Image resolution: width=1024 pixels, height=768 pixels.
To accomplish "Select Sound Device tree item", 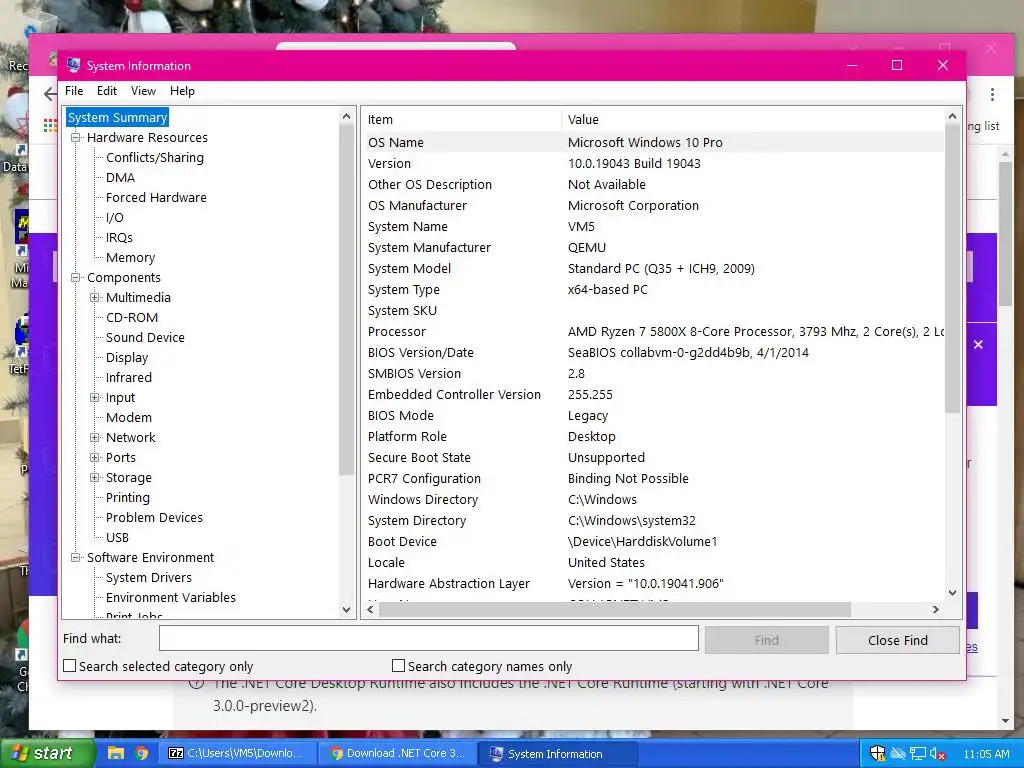I will [x=145, y=337].
